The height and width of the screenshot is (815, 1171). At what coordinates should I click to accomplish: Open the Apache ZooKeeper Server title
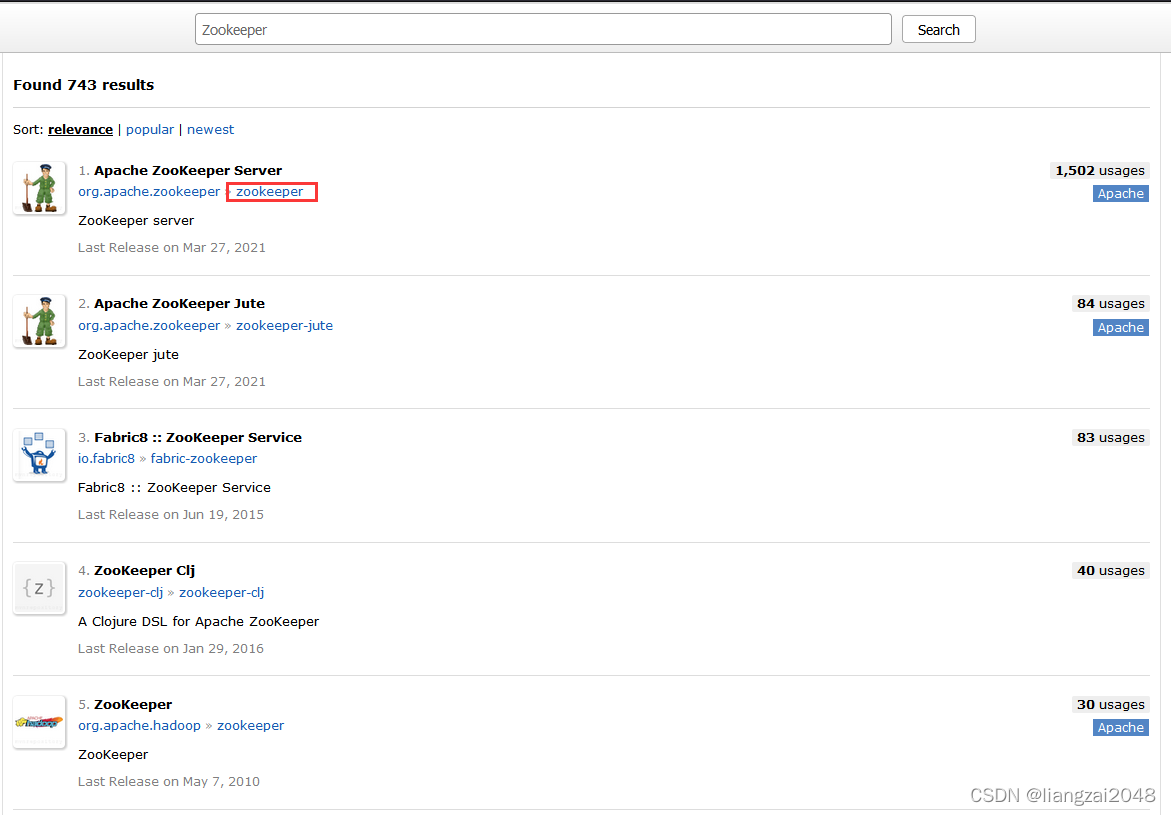pos(187,170)
